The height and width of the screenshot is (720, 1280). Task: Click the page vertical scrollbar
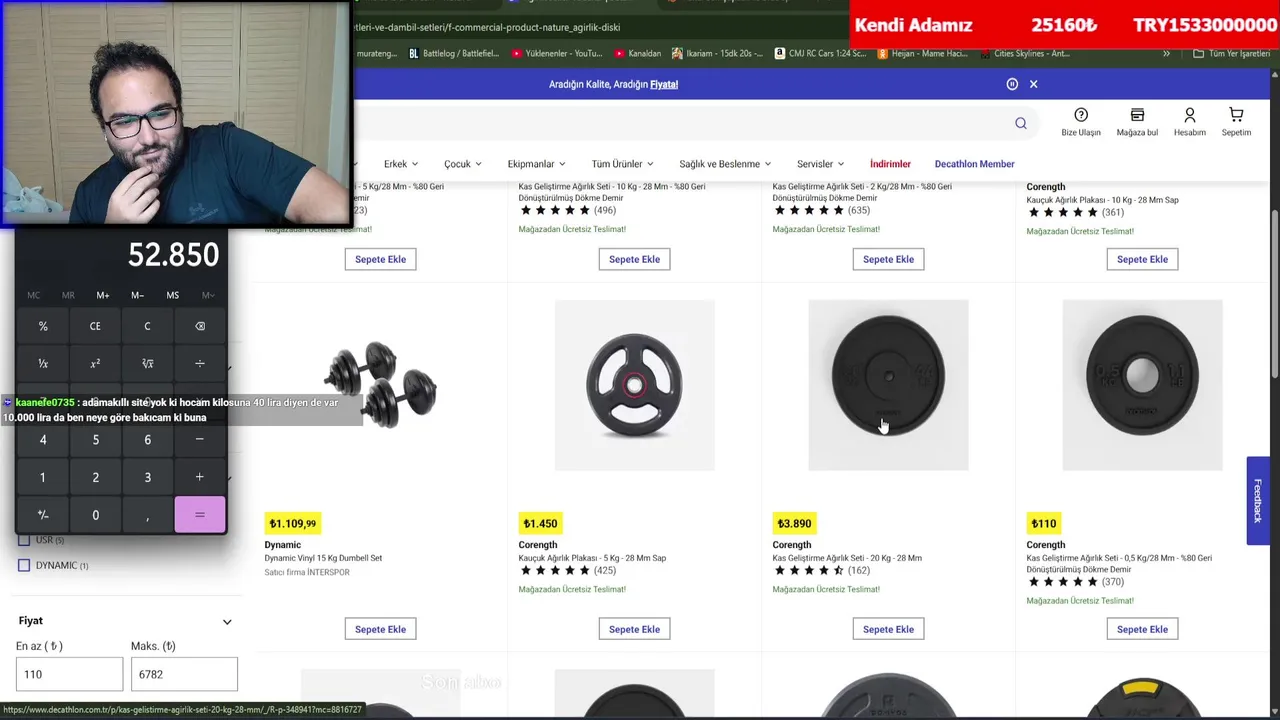[x=1274, y=295]
